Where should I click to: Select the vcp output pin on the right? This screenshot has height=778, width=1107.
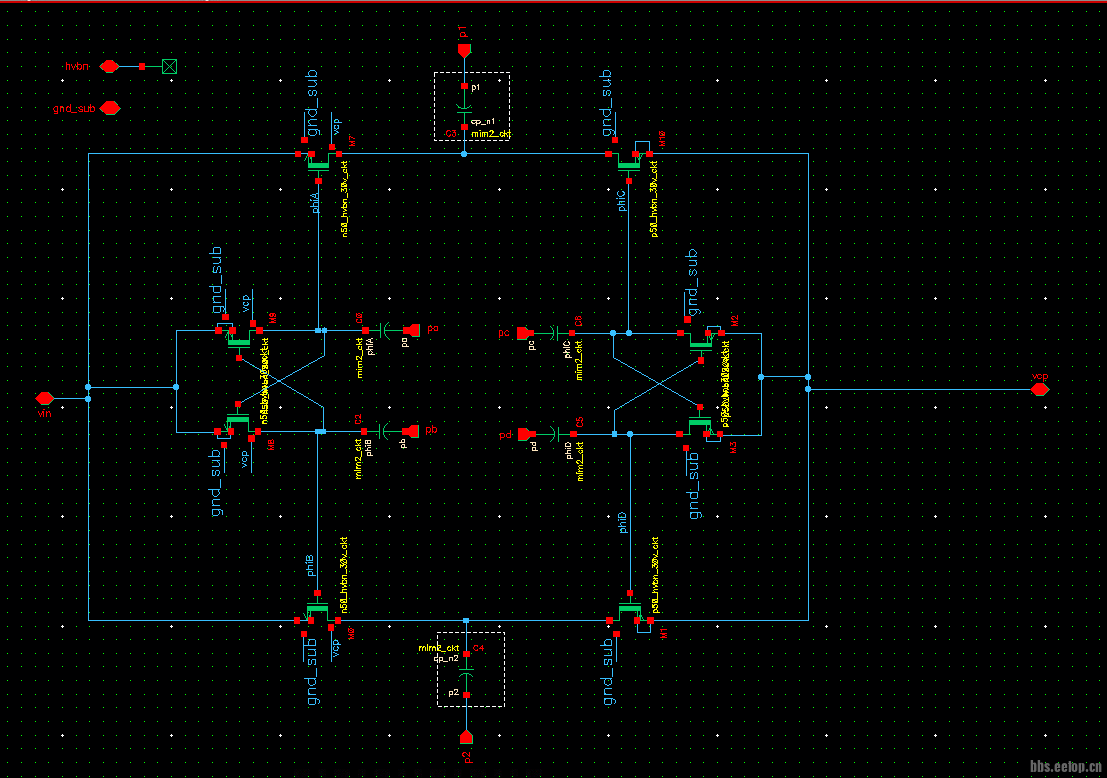click(x=1040, y=389)
